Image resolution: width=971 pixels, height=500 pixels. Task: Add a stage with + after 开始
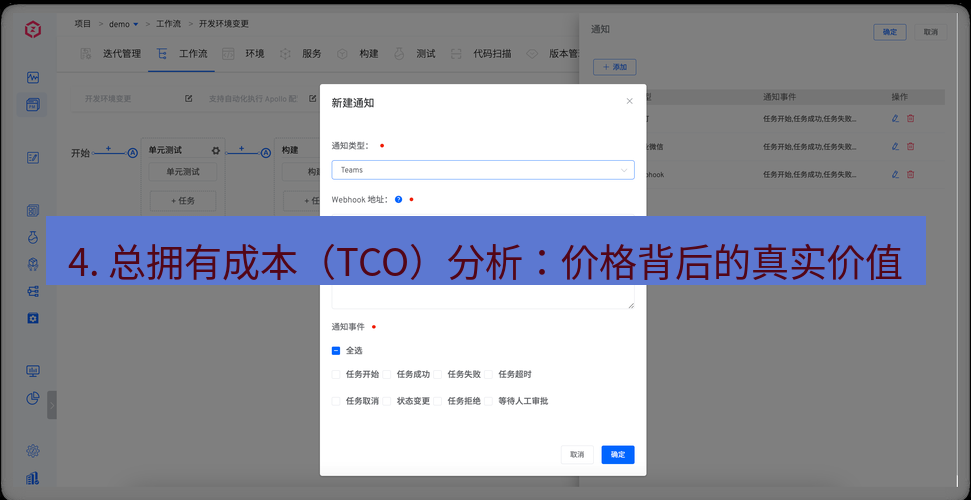pos(108,149)
